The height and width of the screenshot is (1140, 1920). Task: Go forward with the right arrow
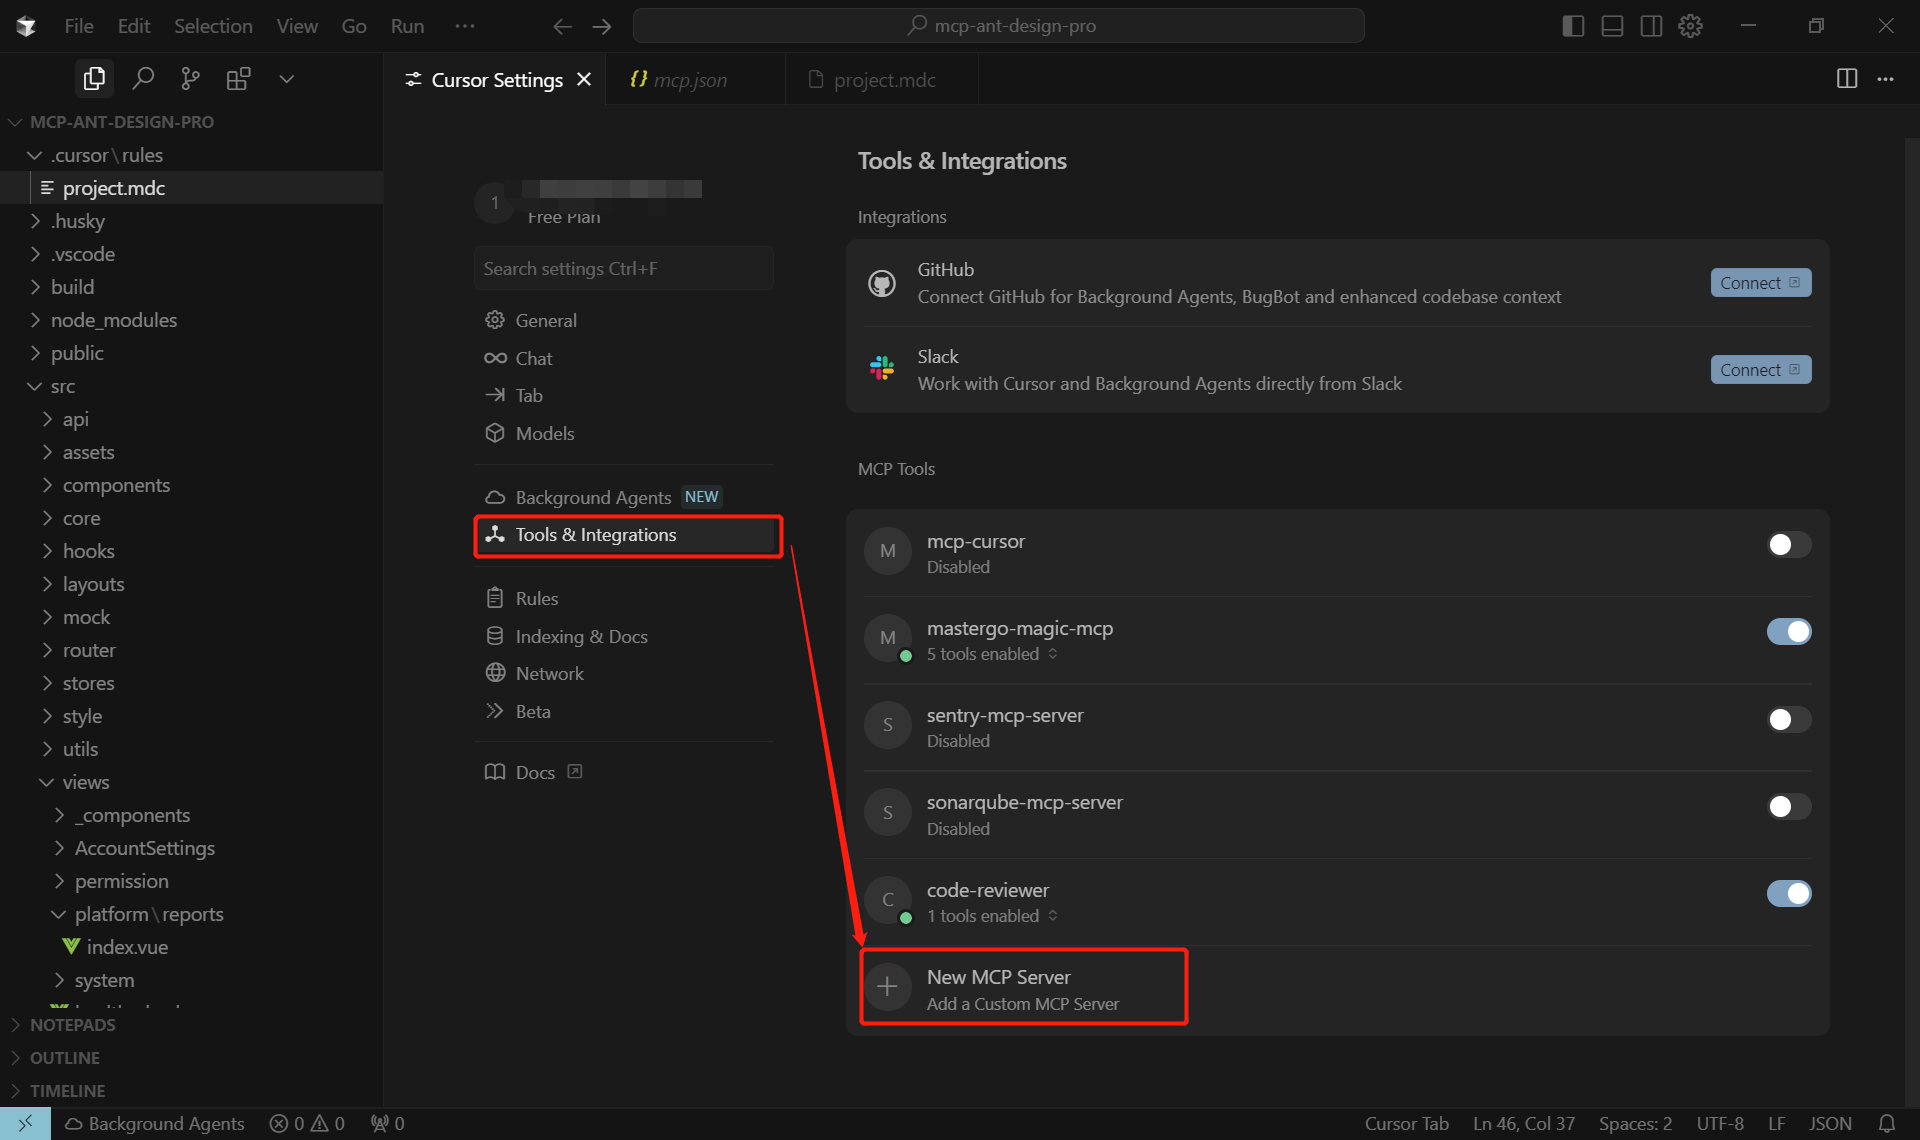[x=601, y=26]
